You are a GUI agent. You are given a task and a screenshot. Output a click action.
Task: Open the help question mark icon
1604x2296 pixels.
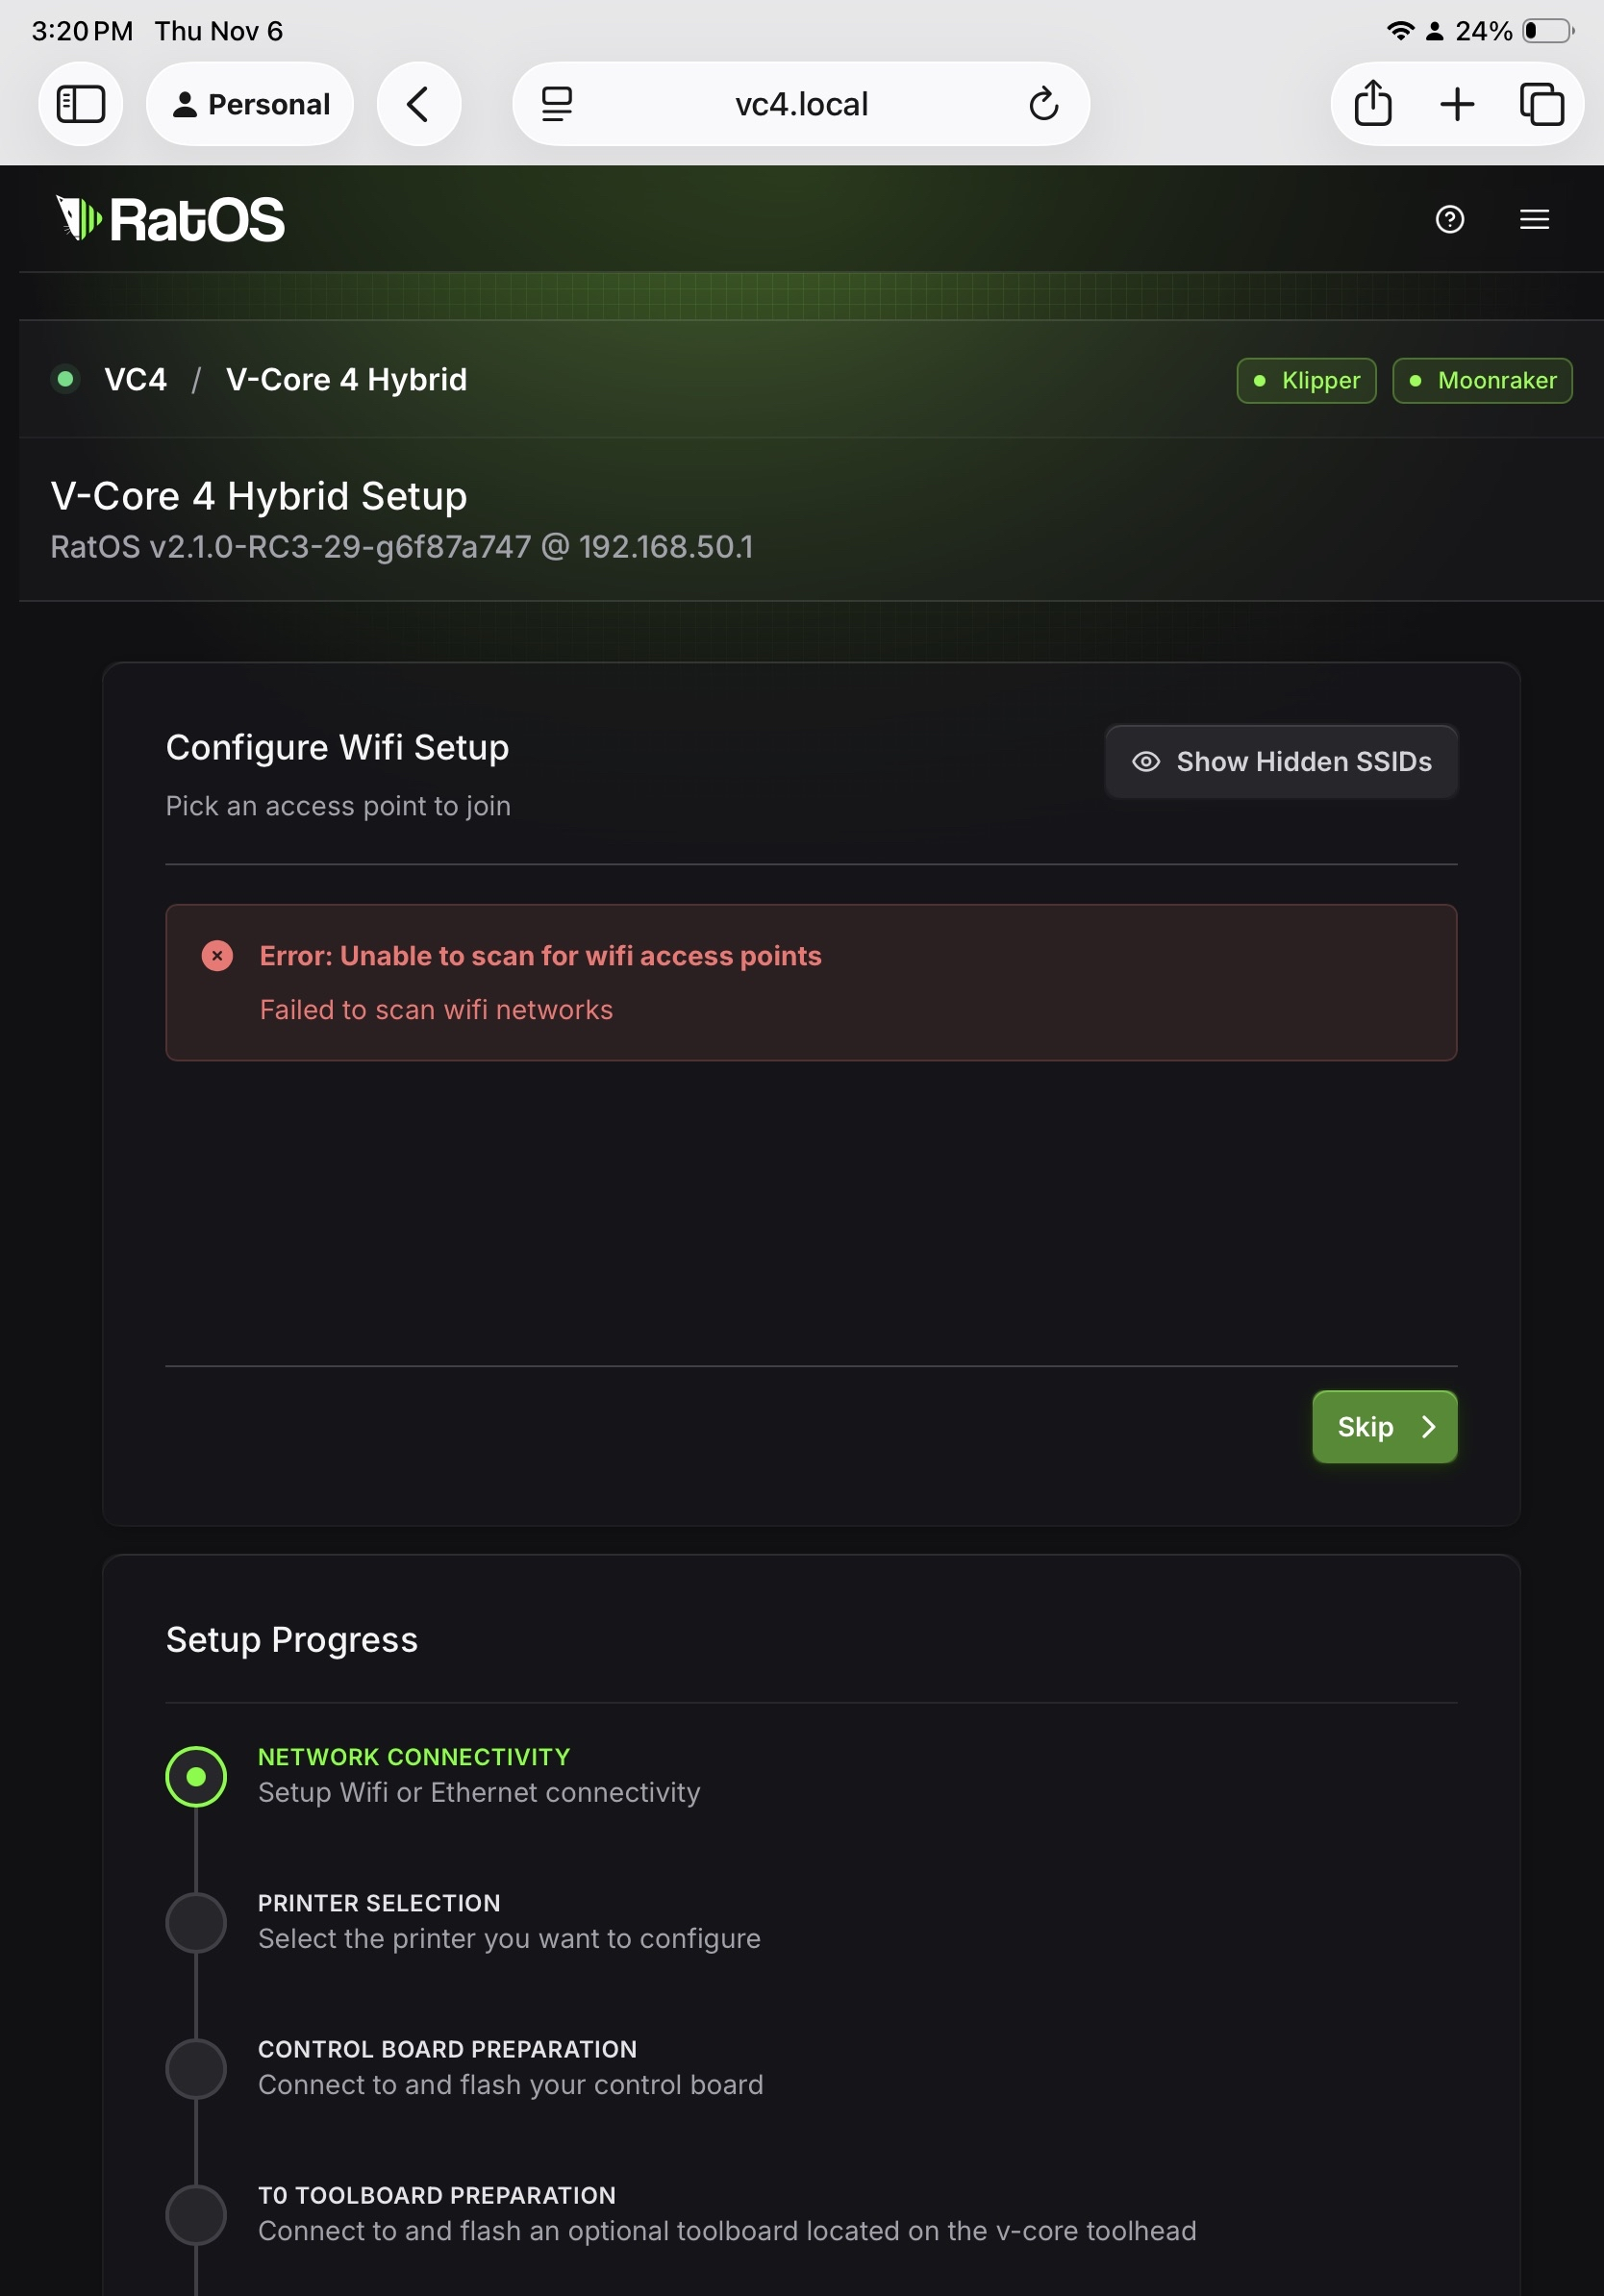(x=1449, y=219)
